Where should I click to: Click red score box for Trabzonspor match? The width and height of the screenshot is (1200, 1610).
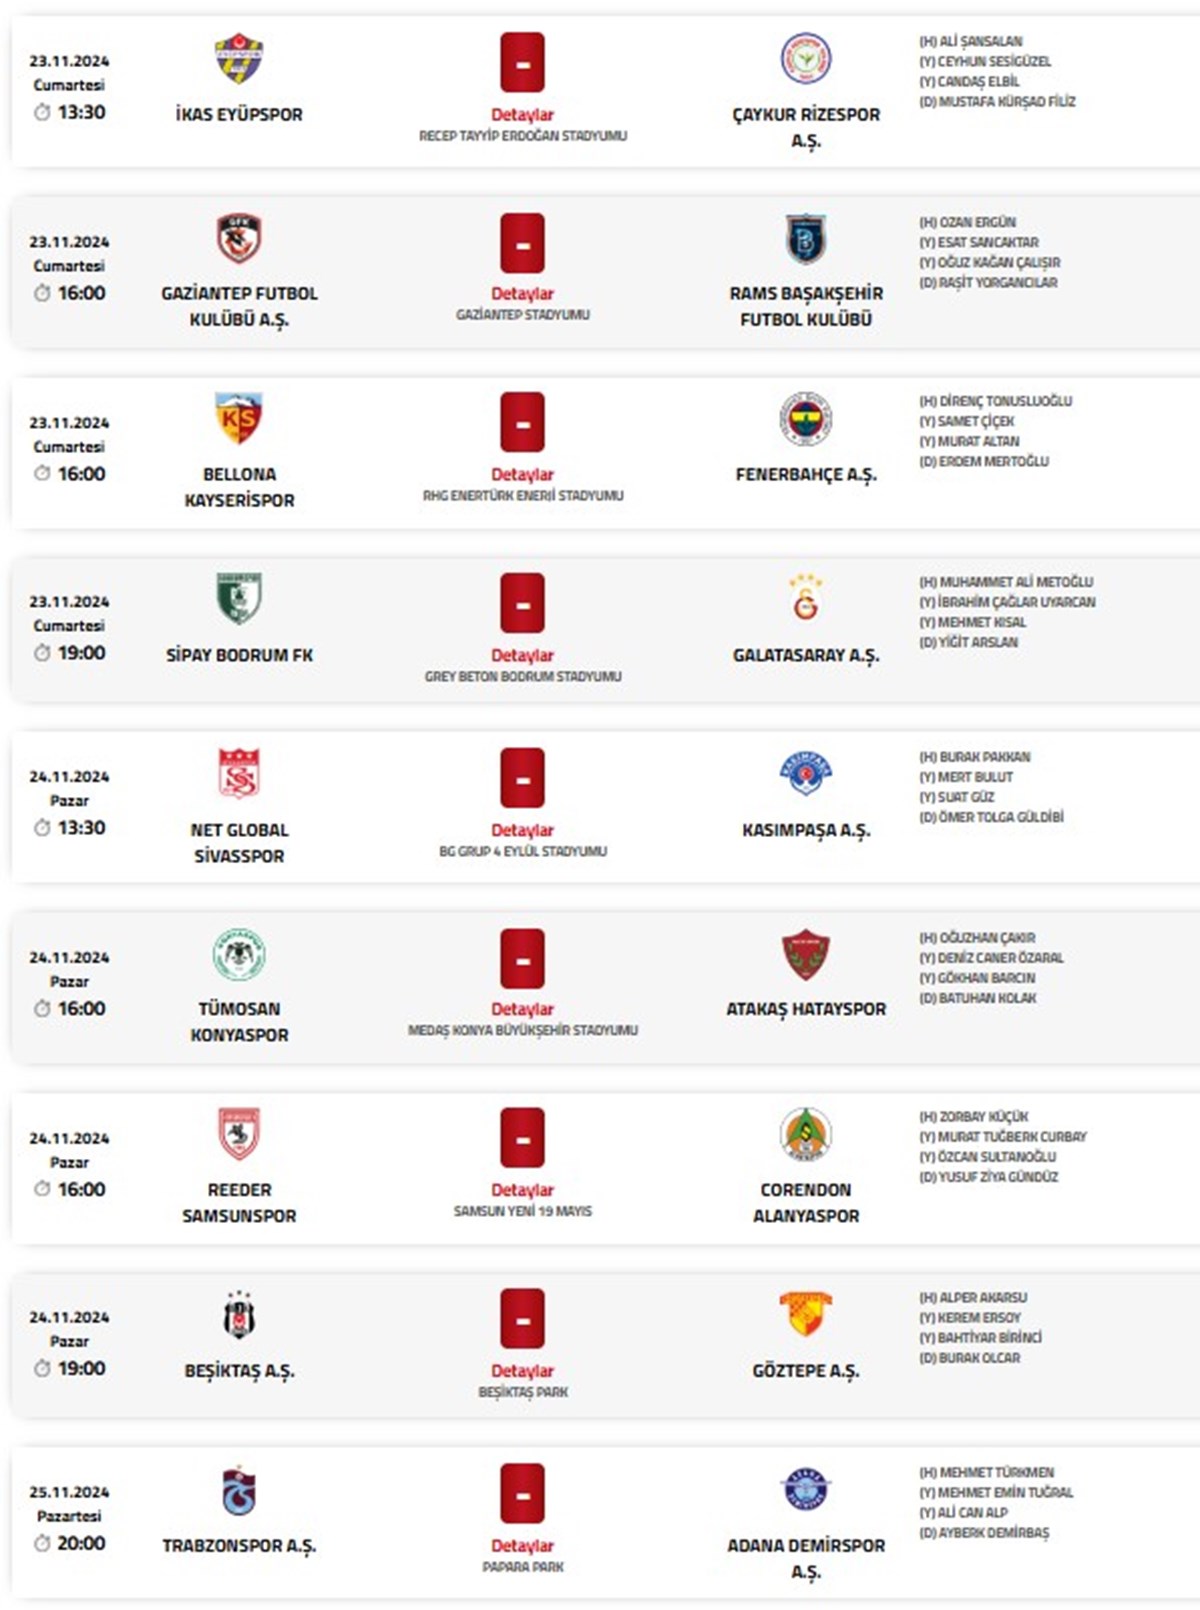pos(522,1493)
